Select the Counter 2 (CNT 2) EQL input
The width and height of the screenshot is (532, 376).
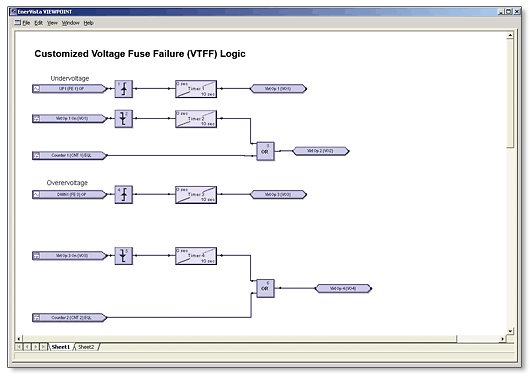[x=70, y=318]
